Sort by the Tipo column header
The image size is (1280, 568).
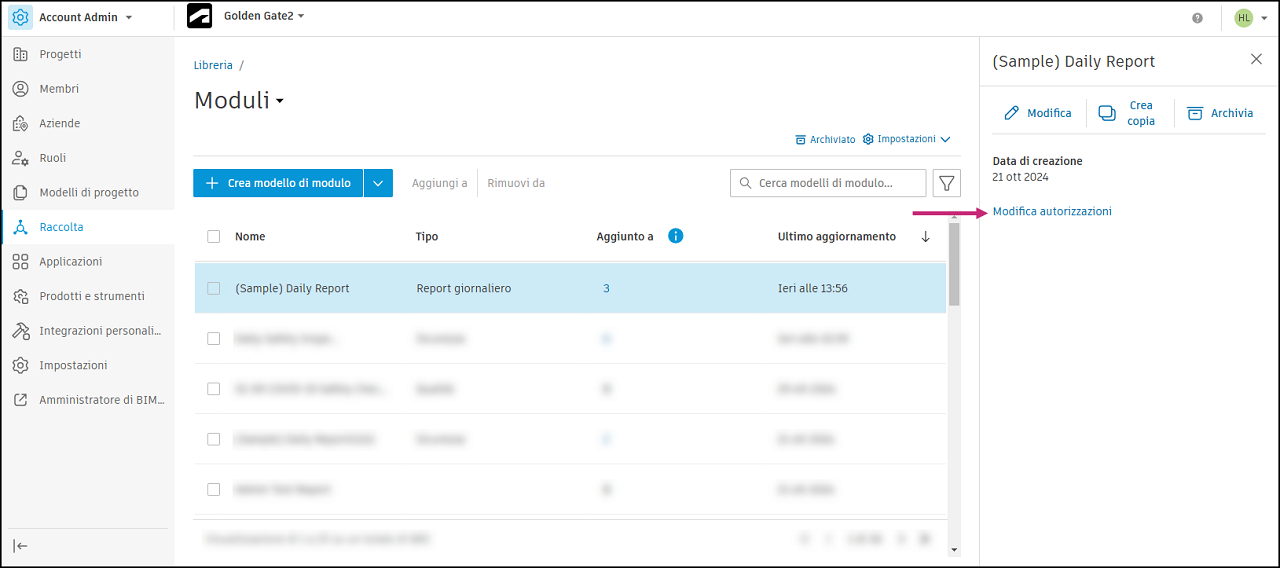pos(427,237)
